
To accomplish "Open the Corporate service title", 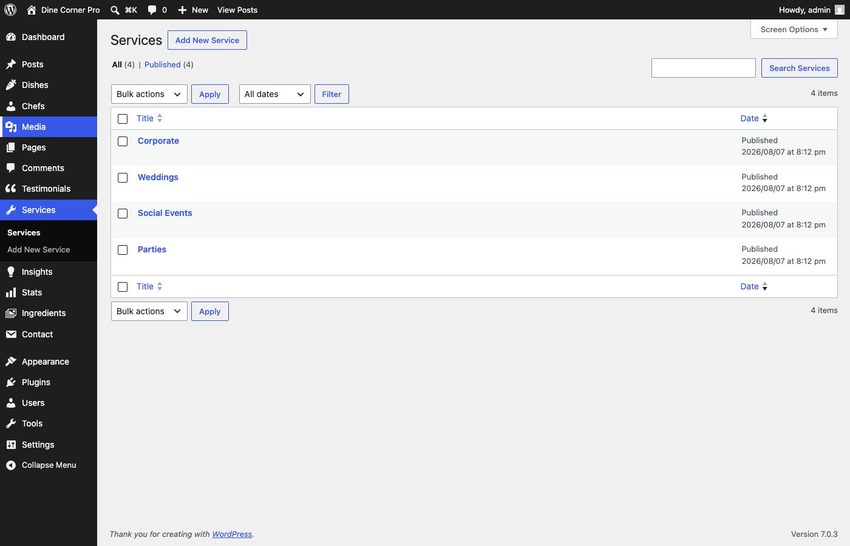I will (158, 140).
